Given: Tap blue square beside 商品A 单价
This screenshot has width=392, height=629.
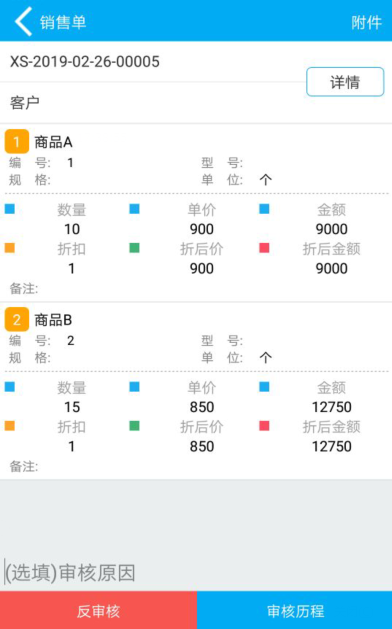Looking at the screenshot, I should click(x=134, y=209).
